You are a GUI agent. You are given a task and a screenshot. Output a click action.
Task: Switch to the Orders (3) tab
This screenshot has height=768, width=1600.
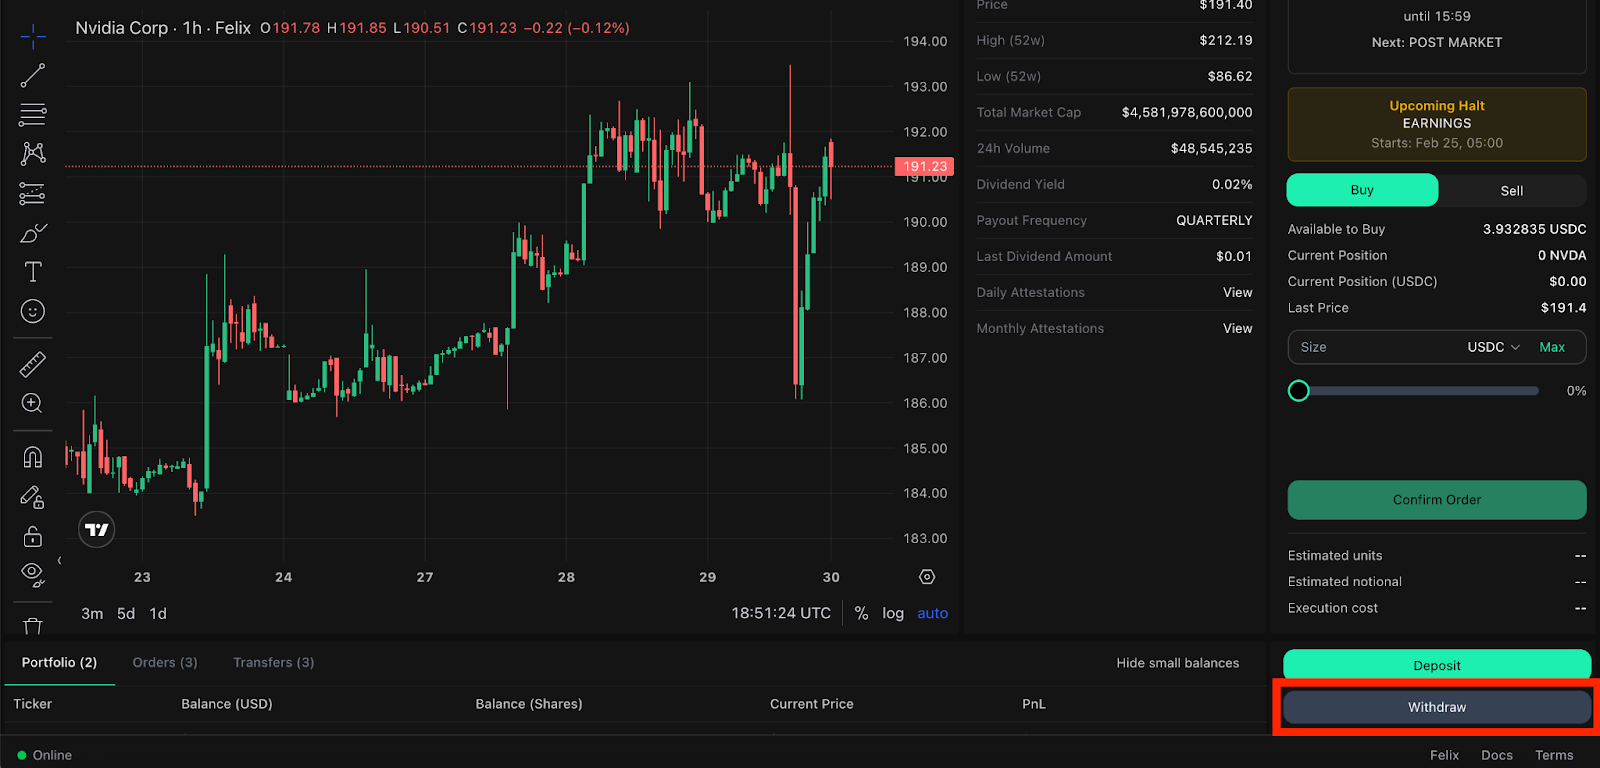click(x=165, y=662)
